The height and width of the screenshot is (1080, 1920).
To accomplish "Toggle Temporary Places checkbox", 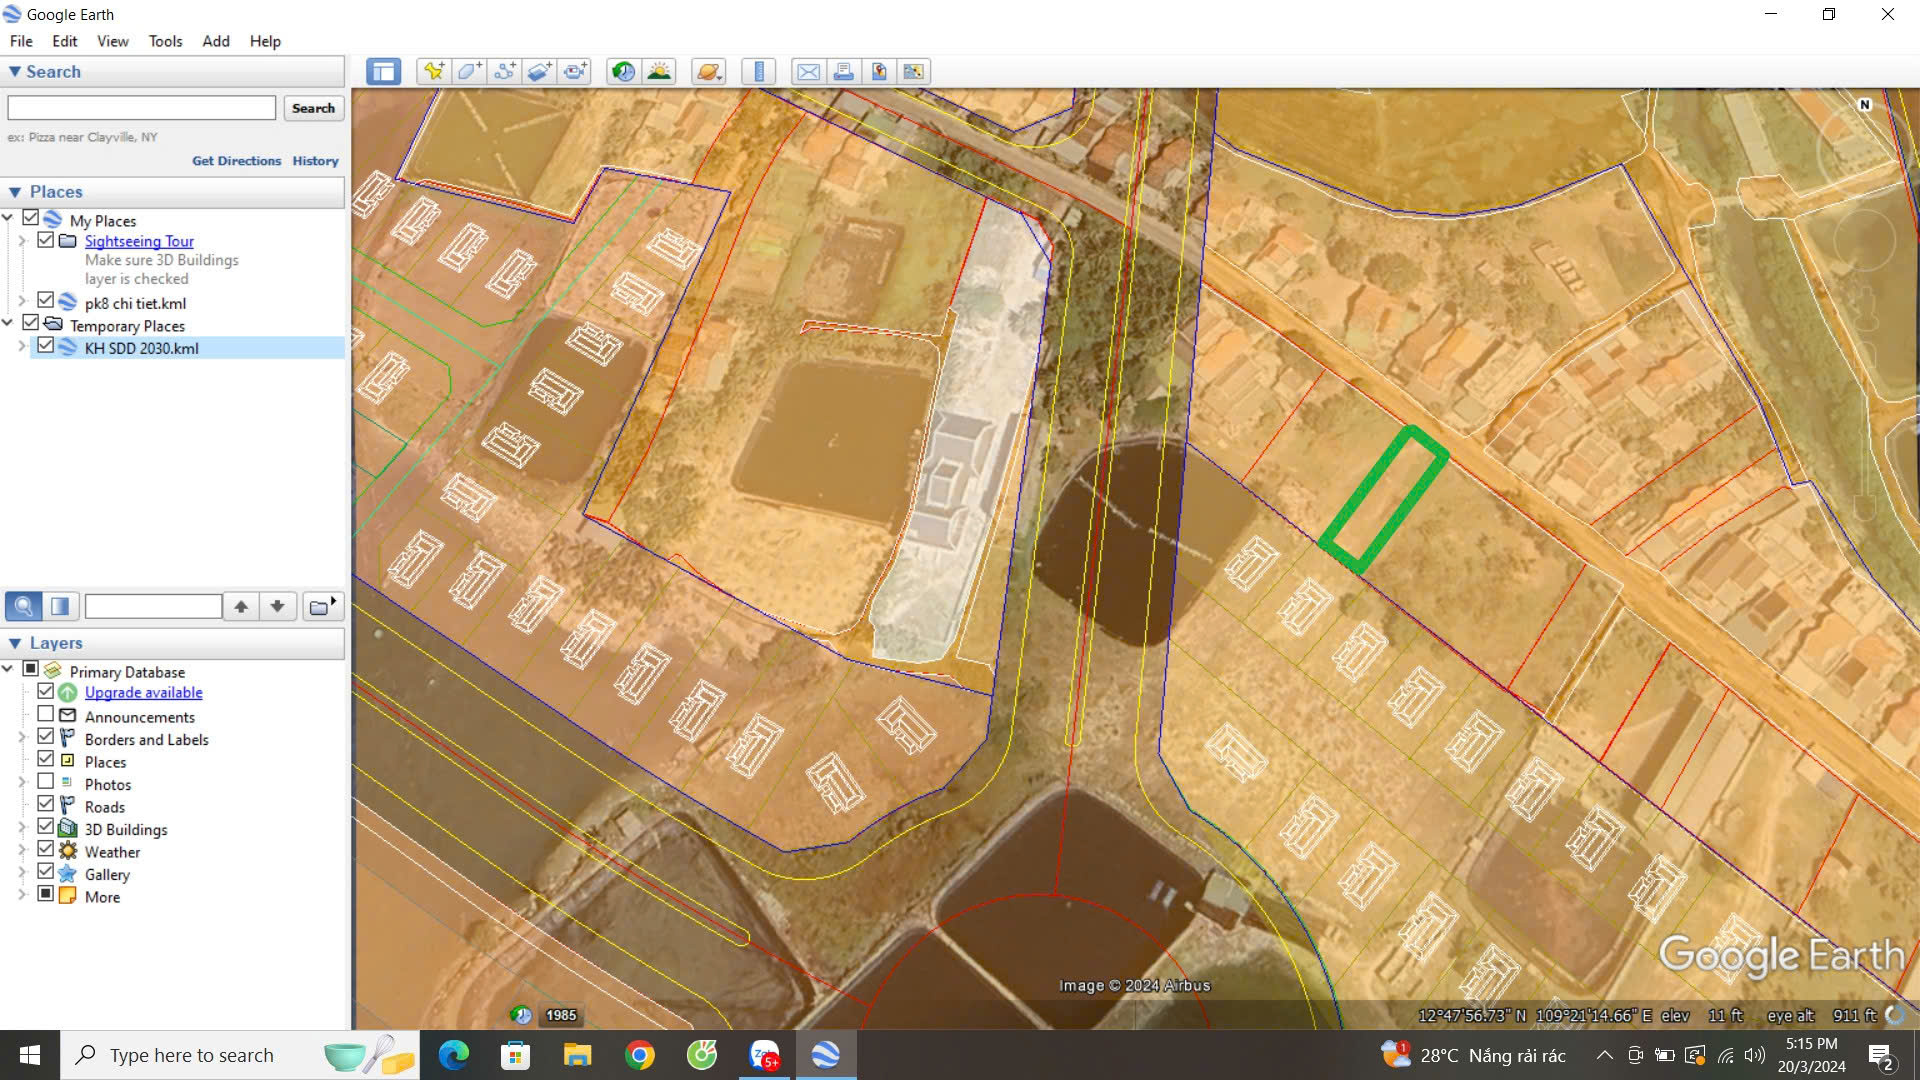I will point(31,323).
